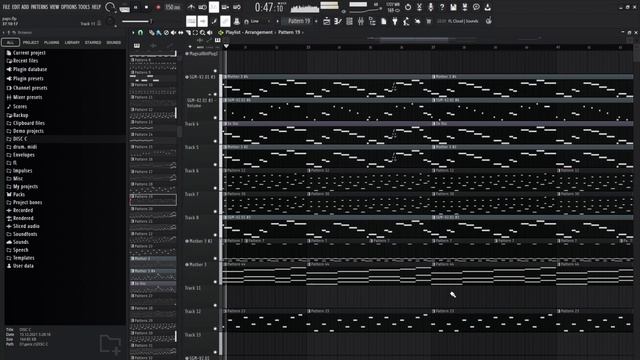Stop playback with the stop button

pos(147,7)
